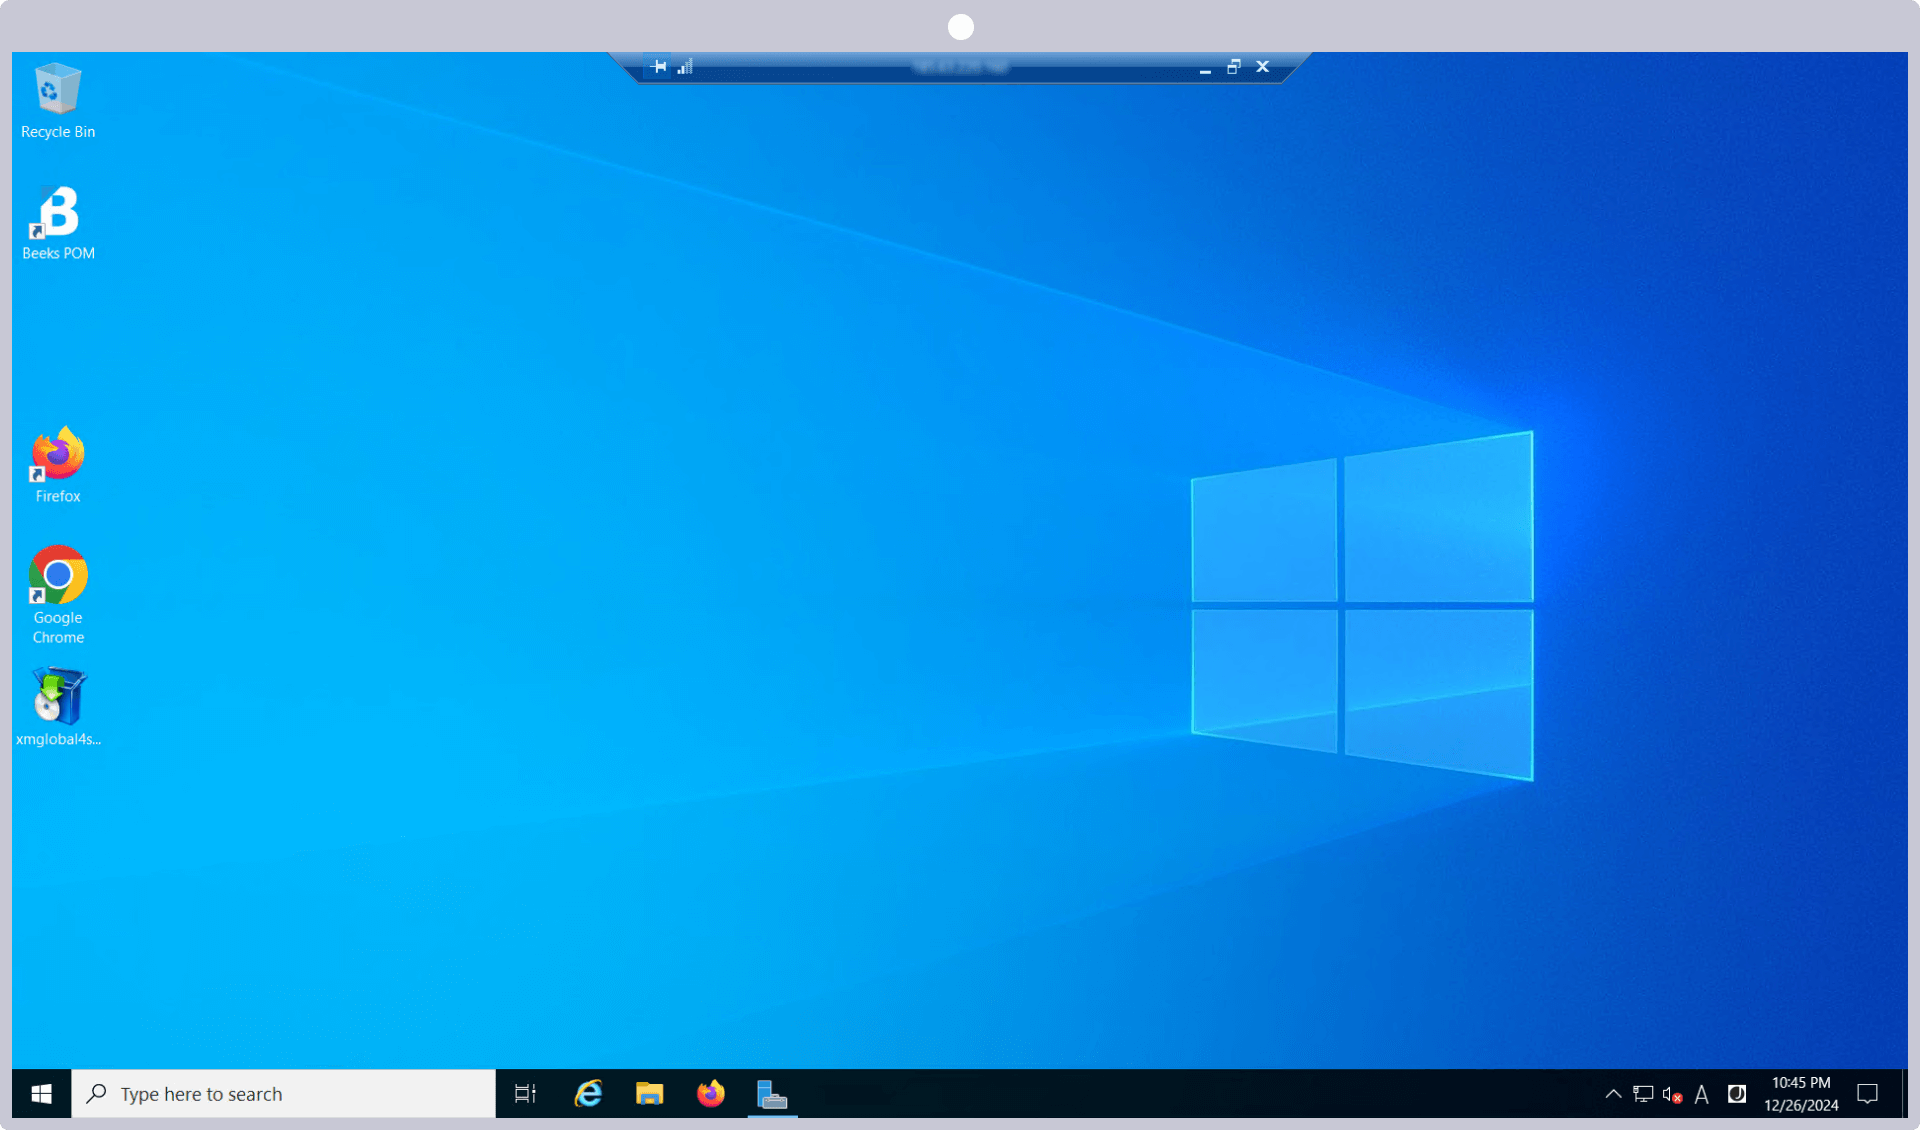The width and height of the screenshot is (1920, 1130).
Task: Open the network status tray icon
Action: tap(1643, 1094)
